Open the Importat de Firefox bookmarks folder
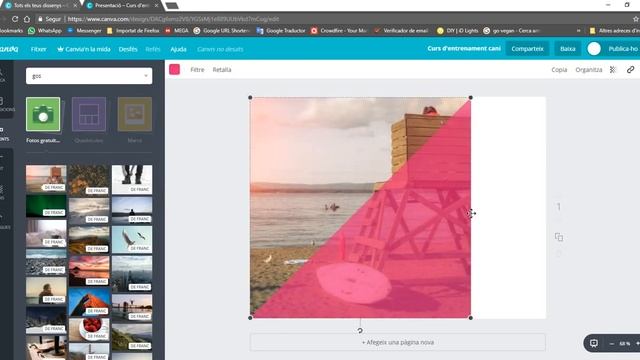640x360 pixels. point(133,31)
